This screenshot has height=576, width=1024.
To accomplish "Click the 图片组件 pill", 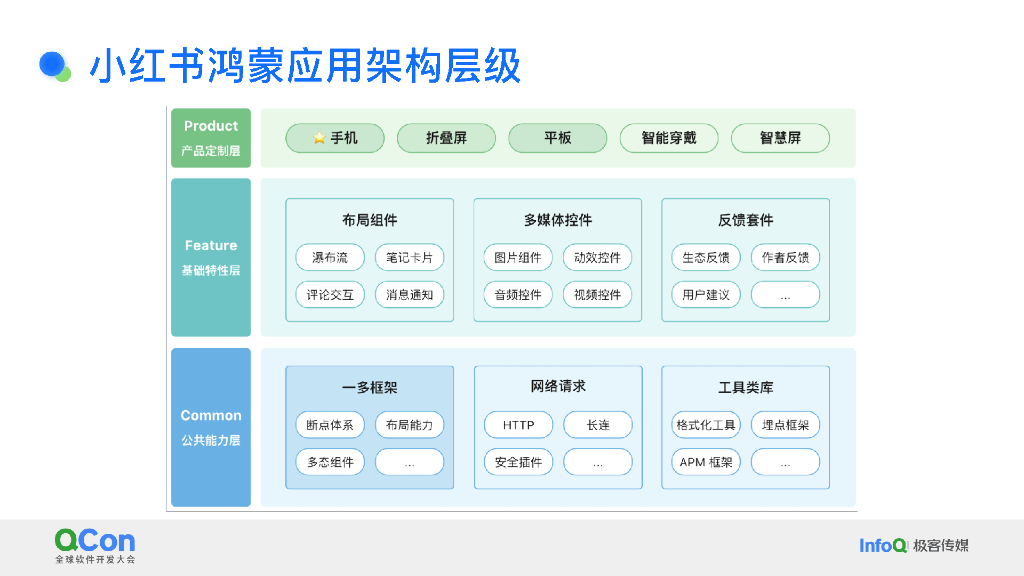I will pyautogui.click(x=518, y=257).
